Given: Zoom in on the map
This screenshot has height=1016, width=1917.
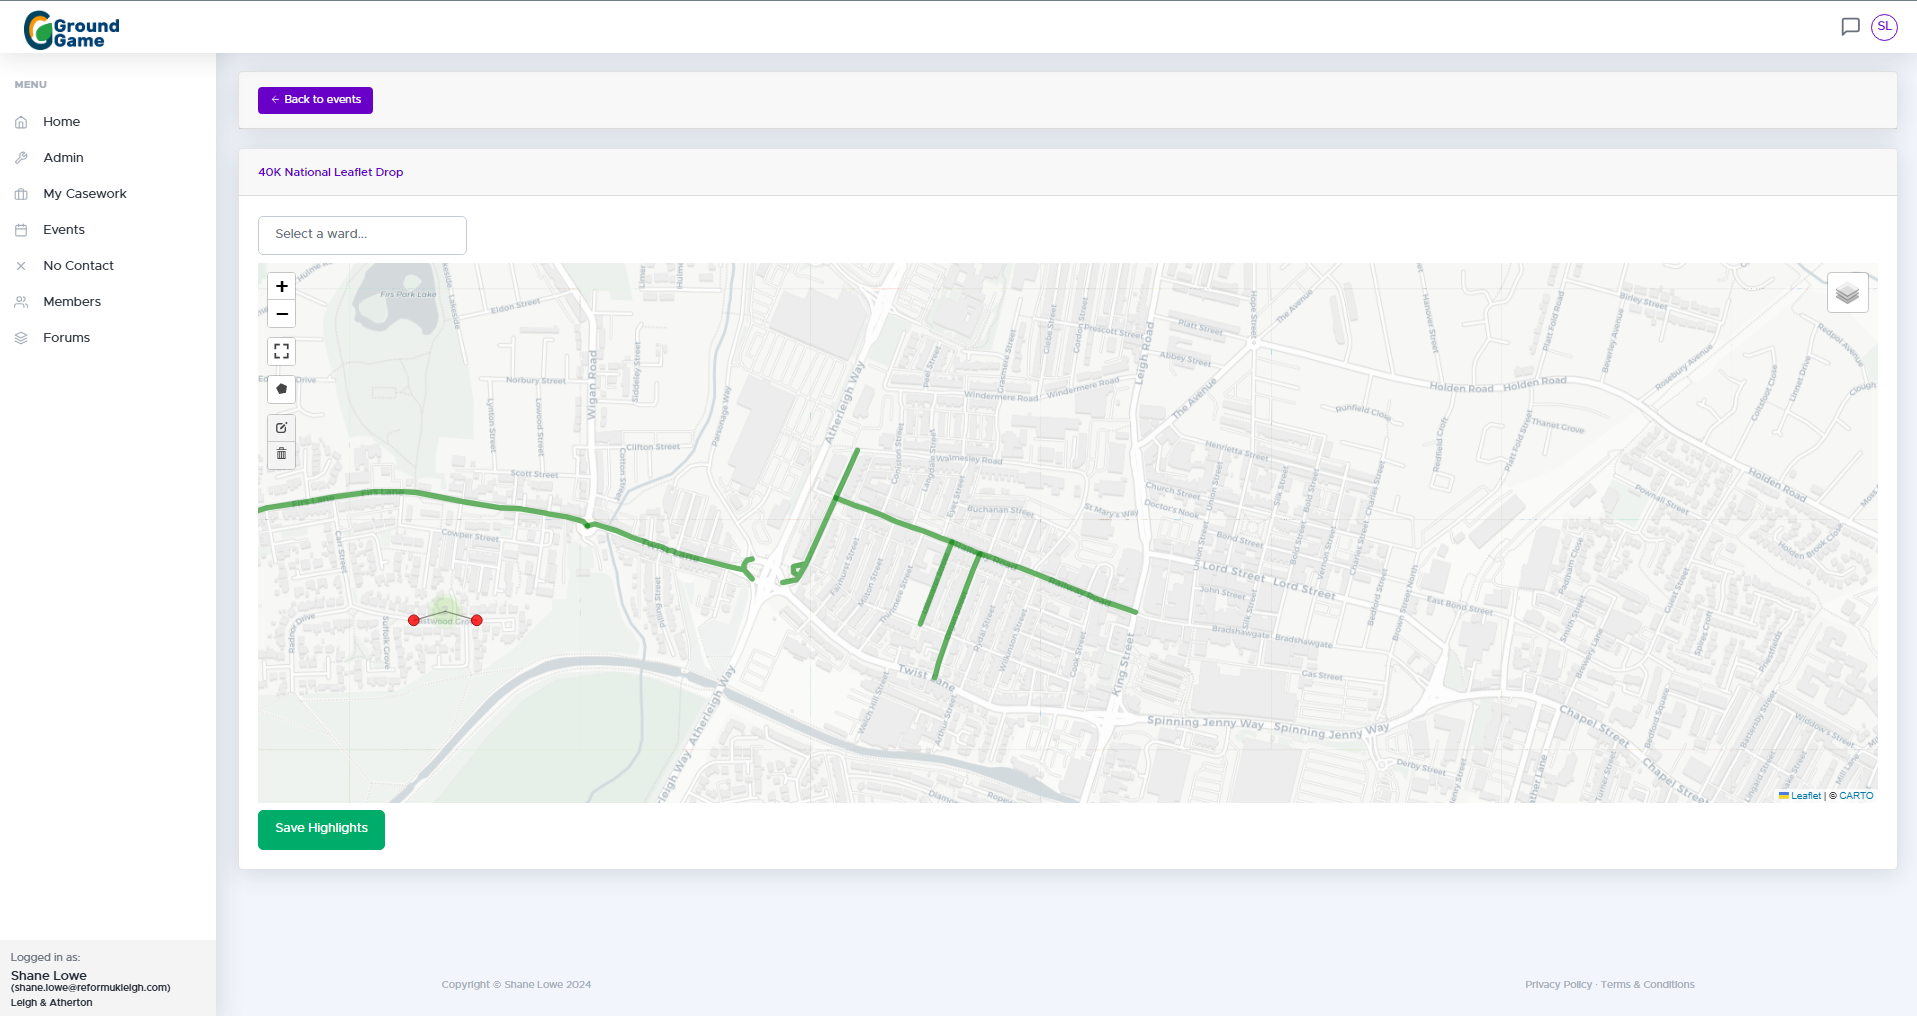Looking at the screenshot, I should [281, 286].
